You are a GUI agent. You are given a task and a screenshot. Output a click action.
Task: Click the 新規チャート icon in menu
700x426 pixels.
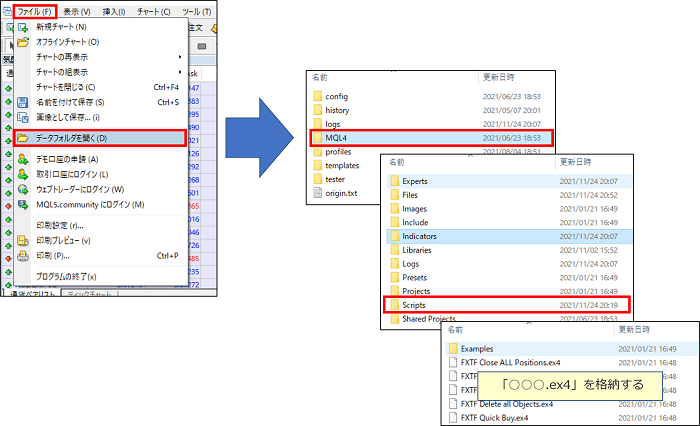[x=21, y=27]
